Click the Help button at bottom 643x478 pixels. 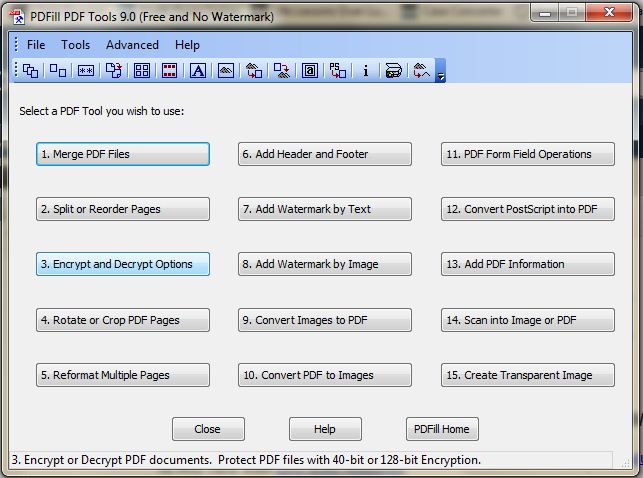[x=325, y=429]
